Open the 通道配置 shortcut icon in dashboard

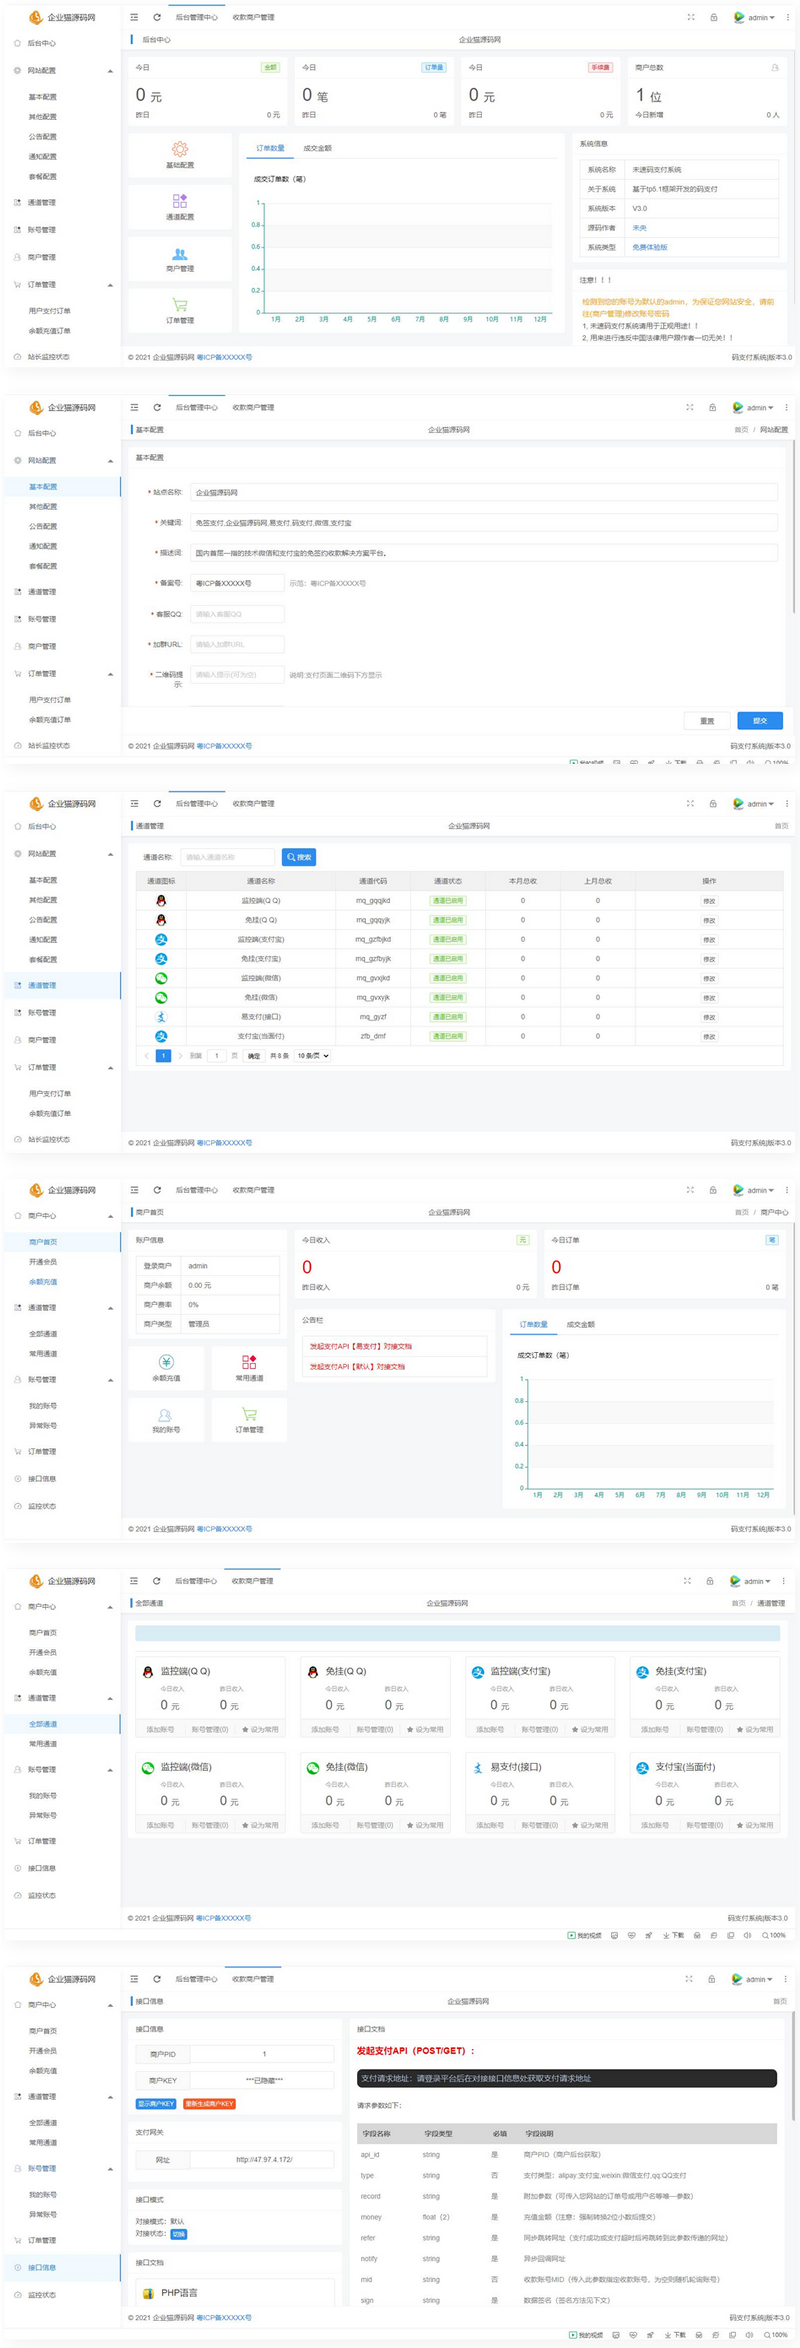pyautogui.click(x=180, y=201)
